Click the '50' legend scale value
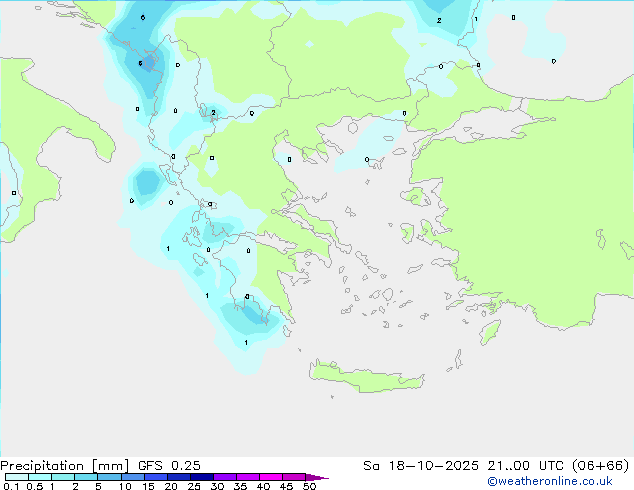Image resolution: width=634 pixels, height=490 pixels. tap(309, 486)
